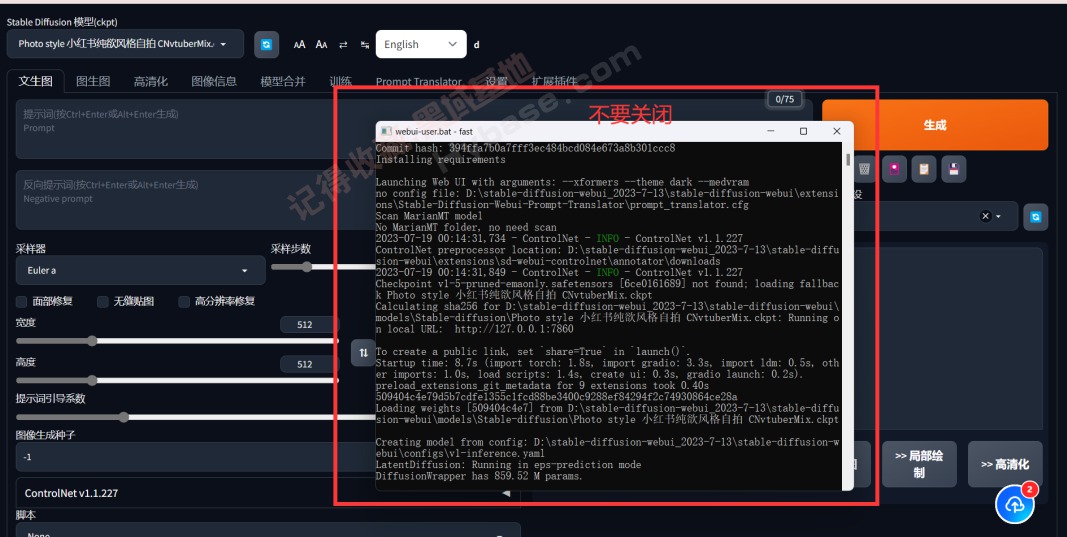
Task: Click the generated image preview area
Action: coord(949,338)
